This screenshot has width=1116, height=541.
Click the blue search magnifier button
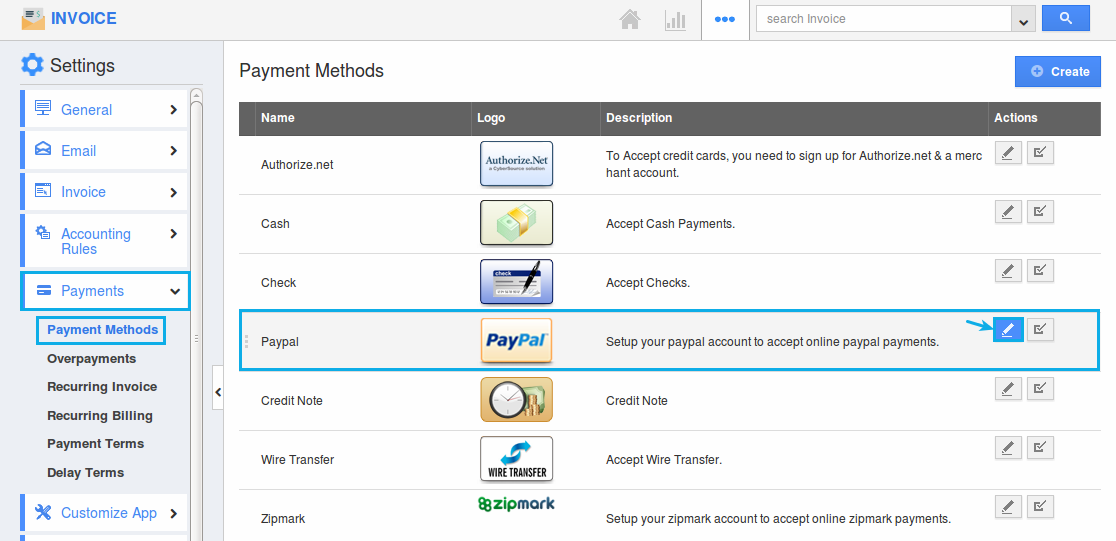[x=1065, y=18]
